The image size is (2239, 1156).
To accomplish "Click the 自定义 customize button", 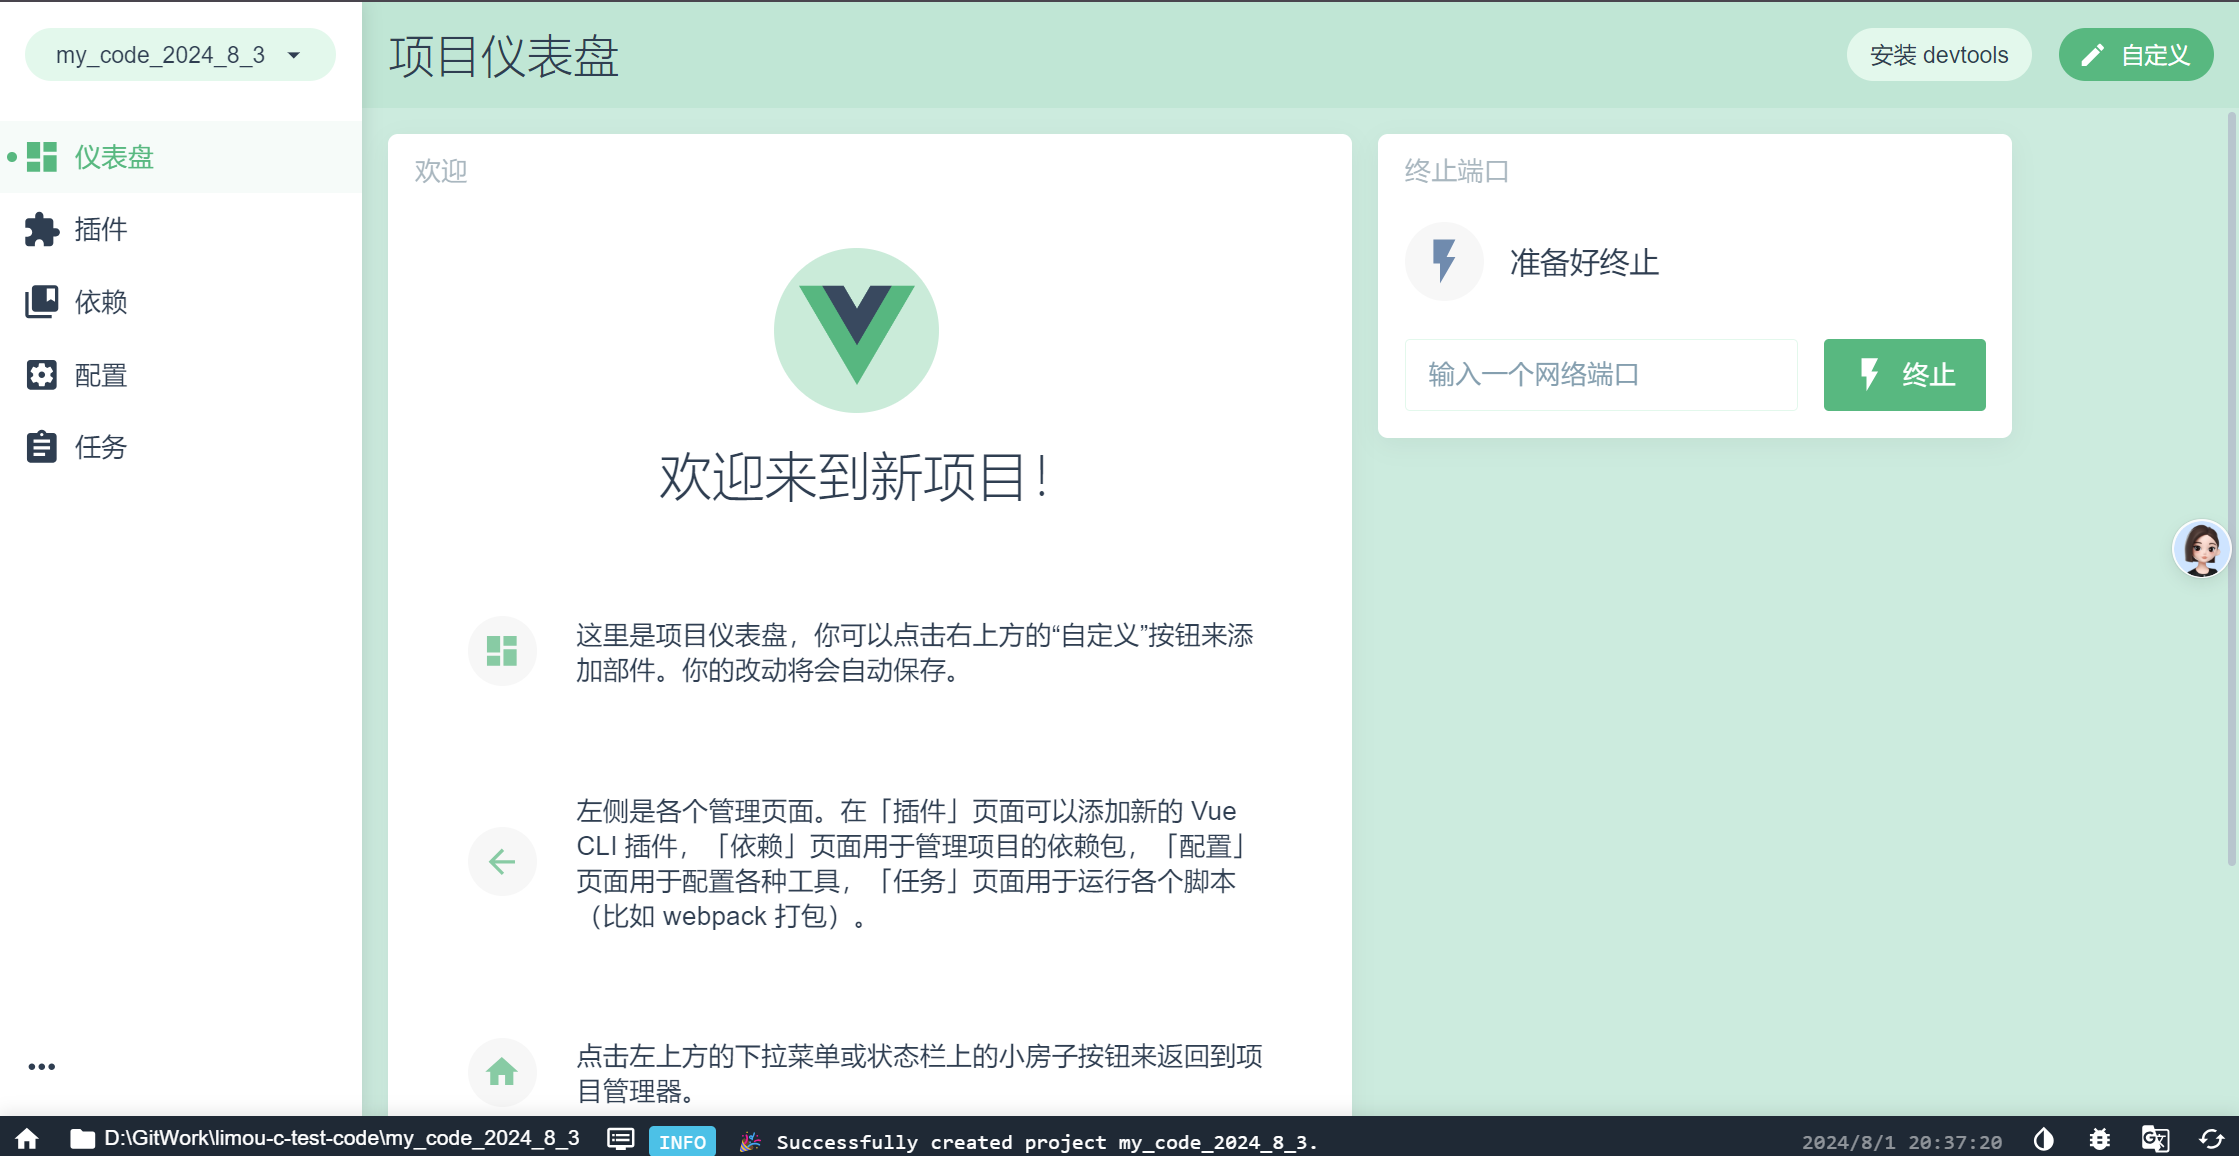I will 2135,55.
